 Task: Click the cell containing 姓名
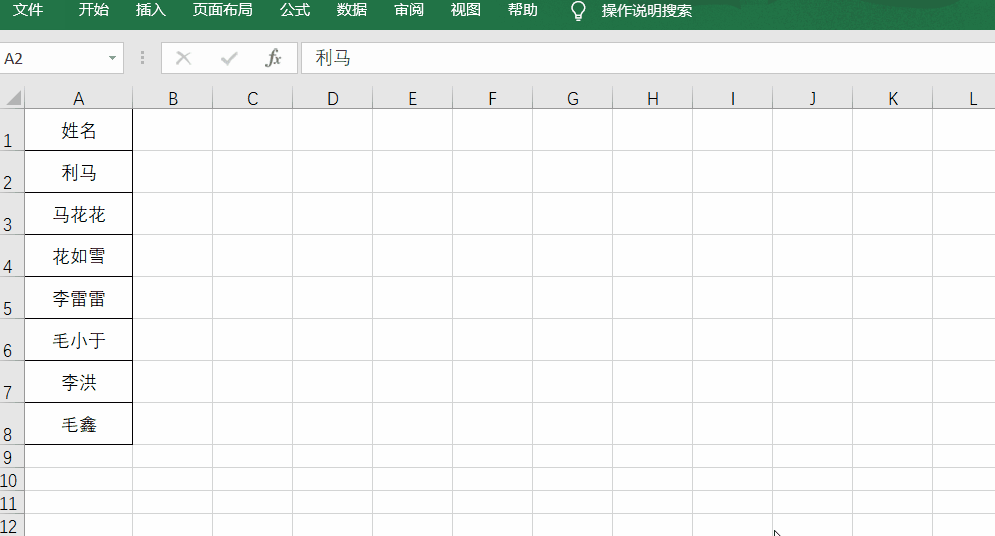coord(79,130)
